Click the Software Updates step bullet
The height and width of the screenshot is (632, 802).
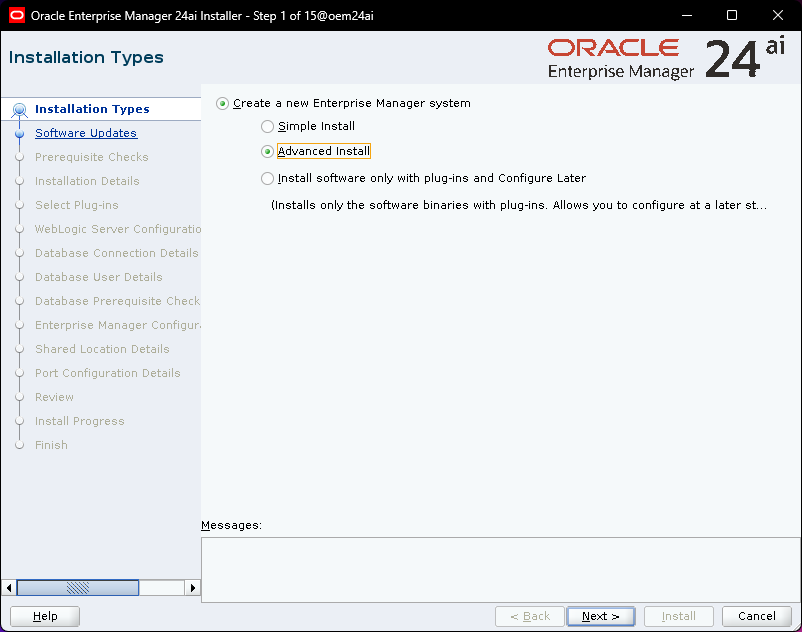[19, 133]
